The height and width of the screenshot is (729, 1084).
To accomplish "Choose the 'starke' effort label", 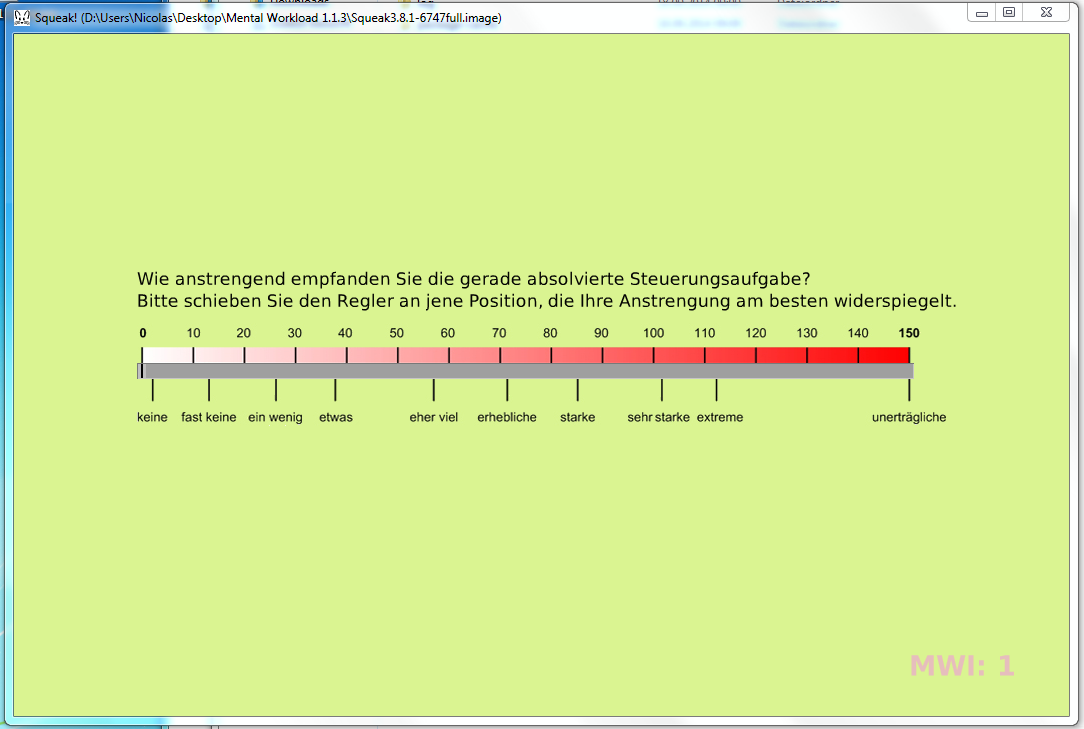I will pos(577,417).
